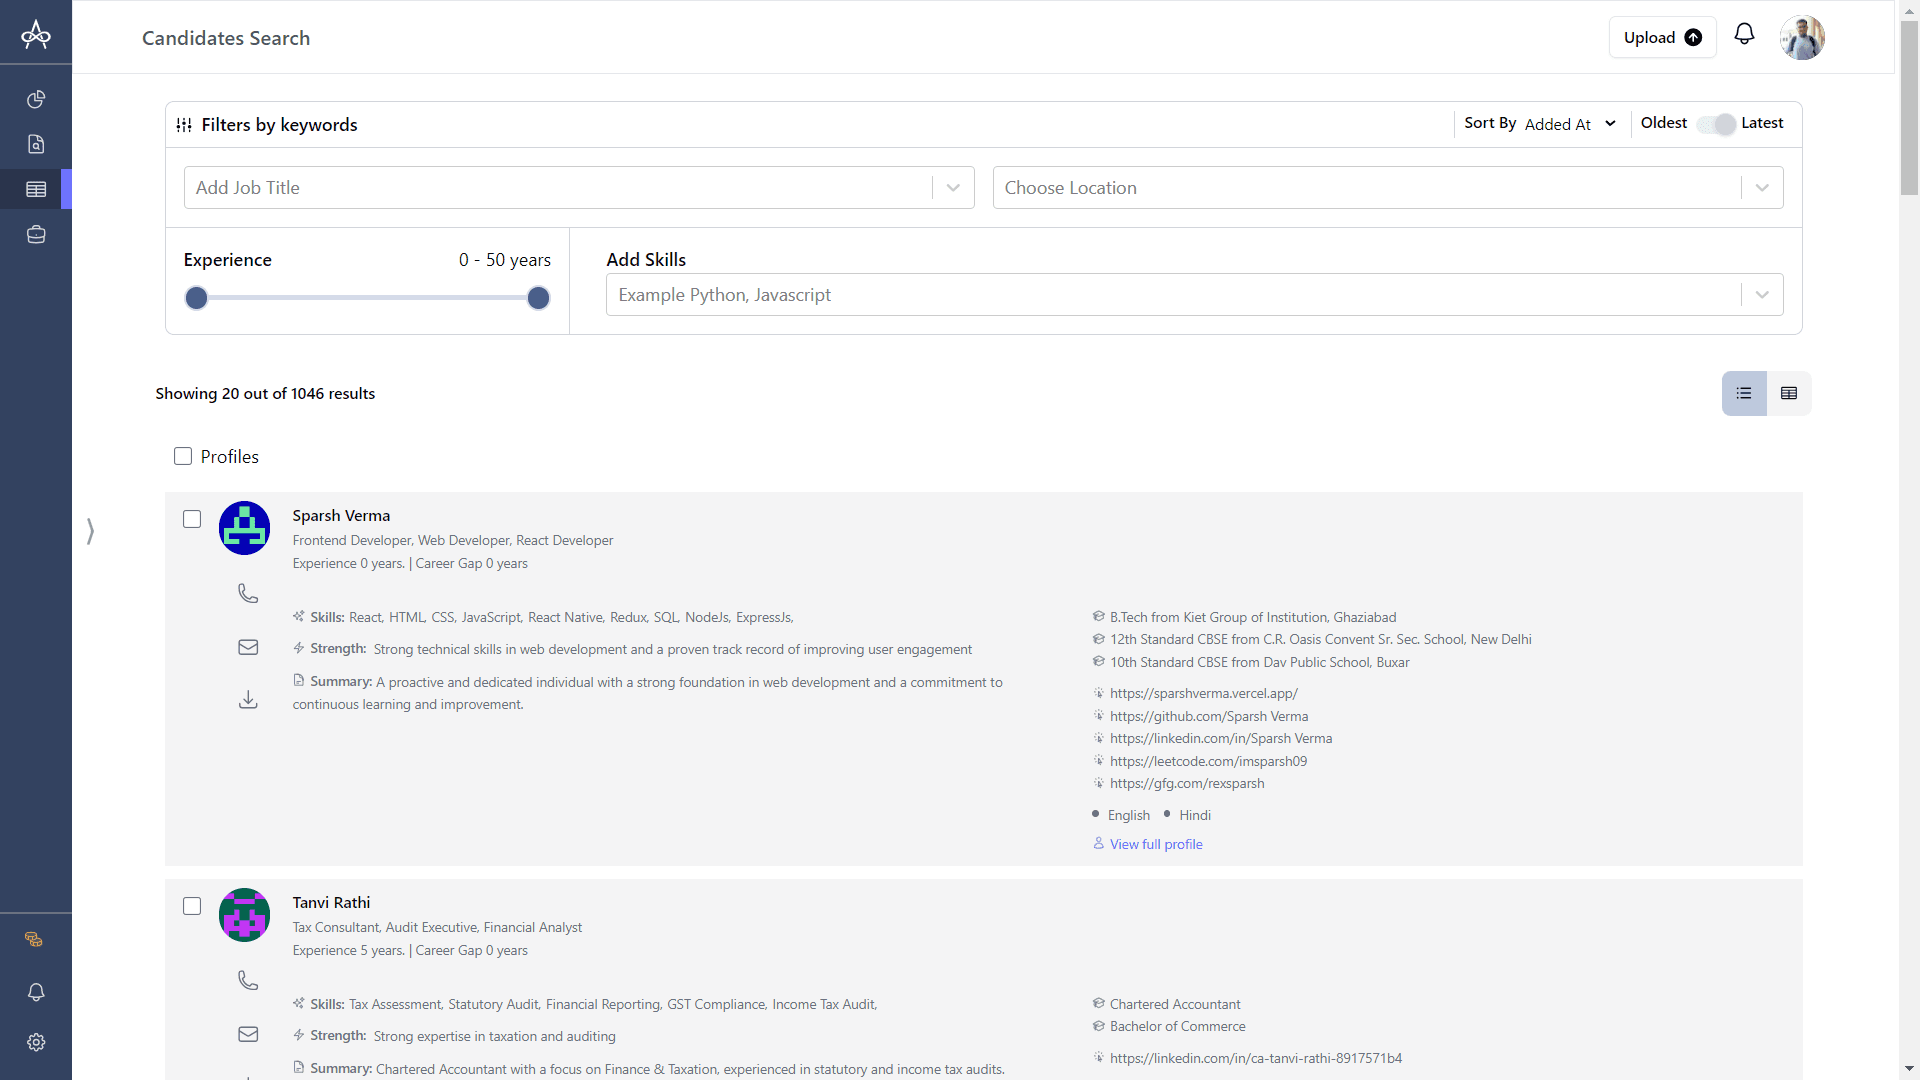Click the right experience slider handle

538,298
